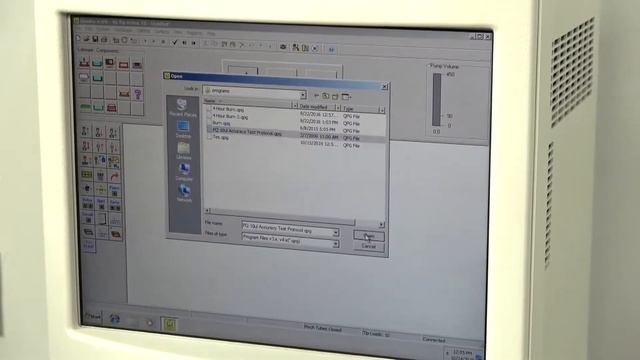The height and width of the screenshot is (360, 640).
Task: Open the Date modified column dropdown arrow
Action: 338,107
